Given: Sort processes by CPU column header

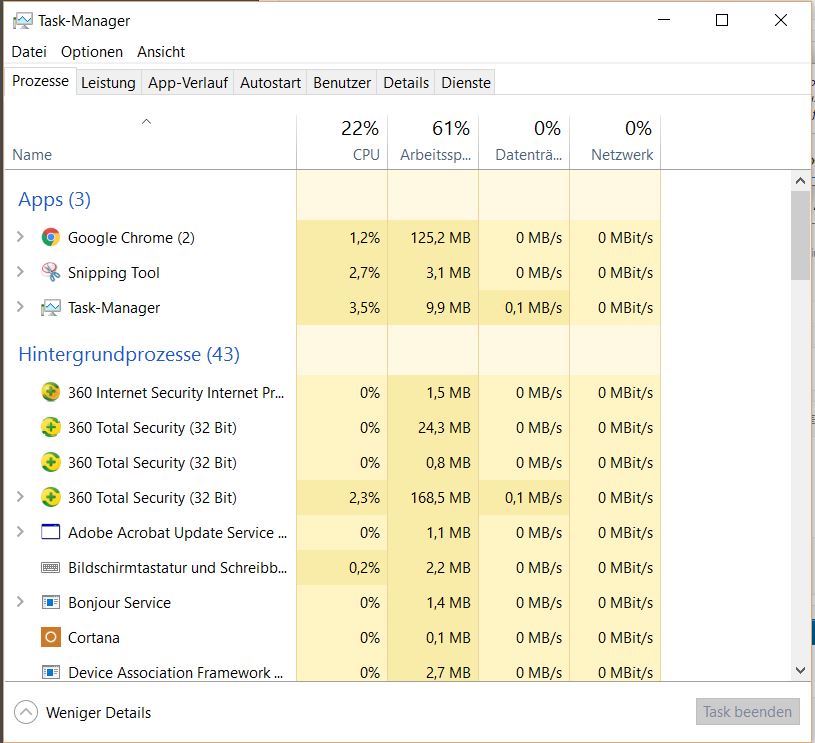Looking at the screenshot, I should 342,142.
